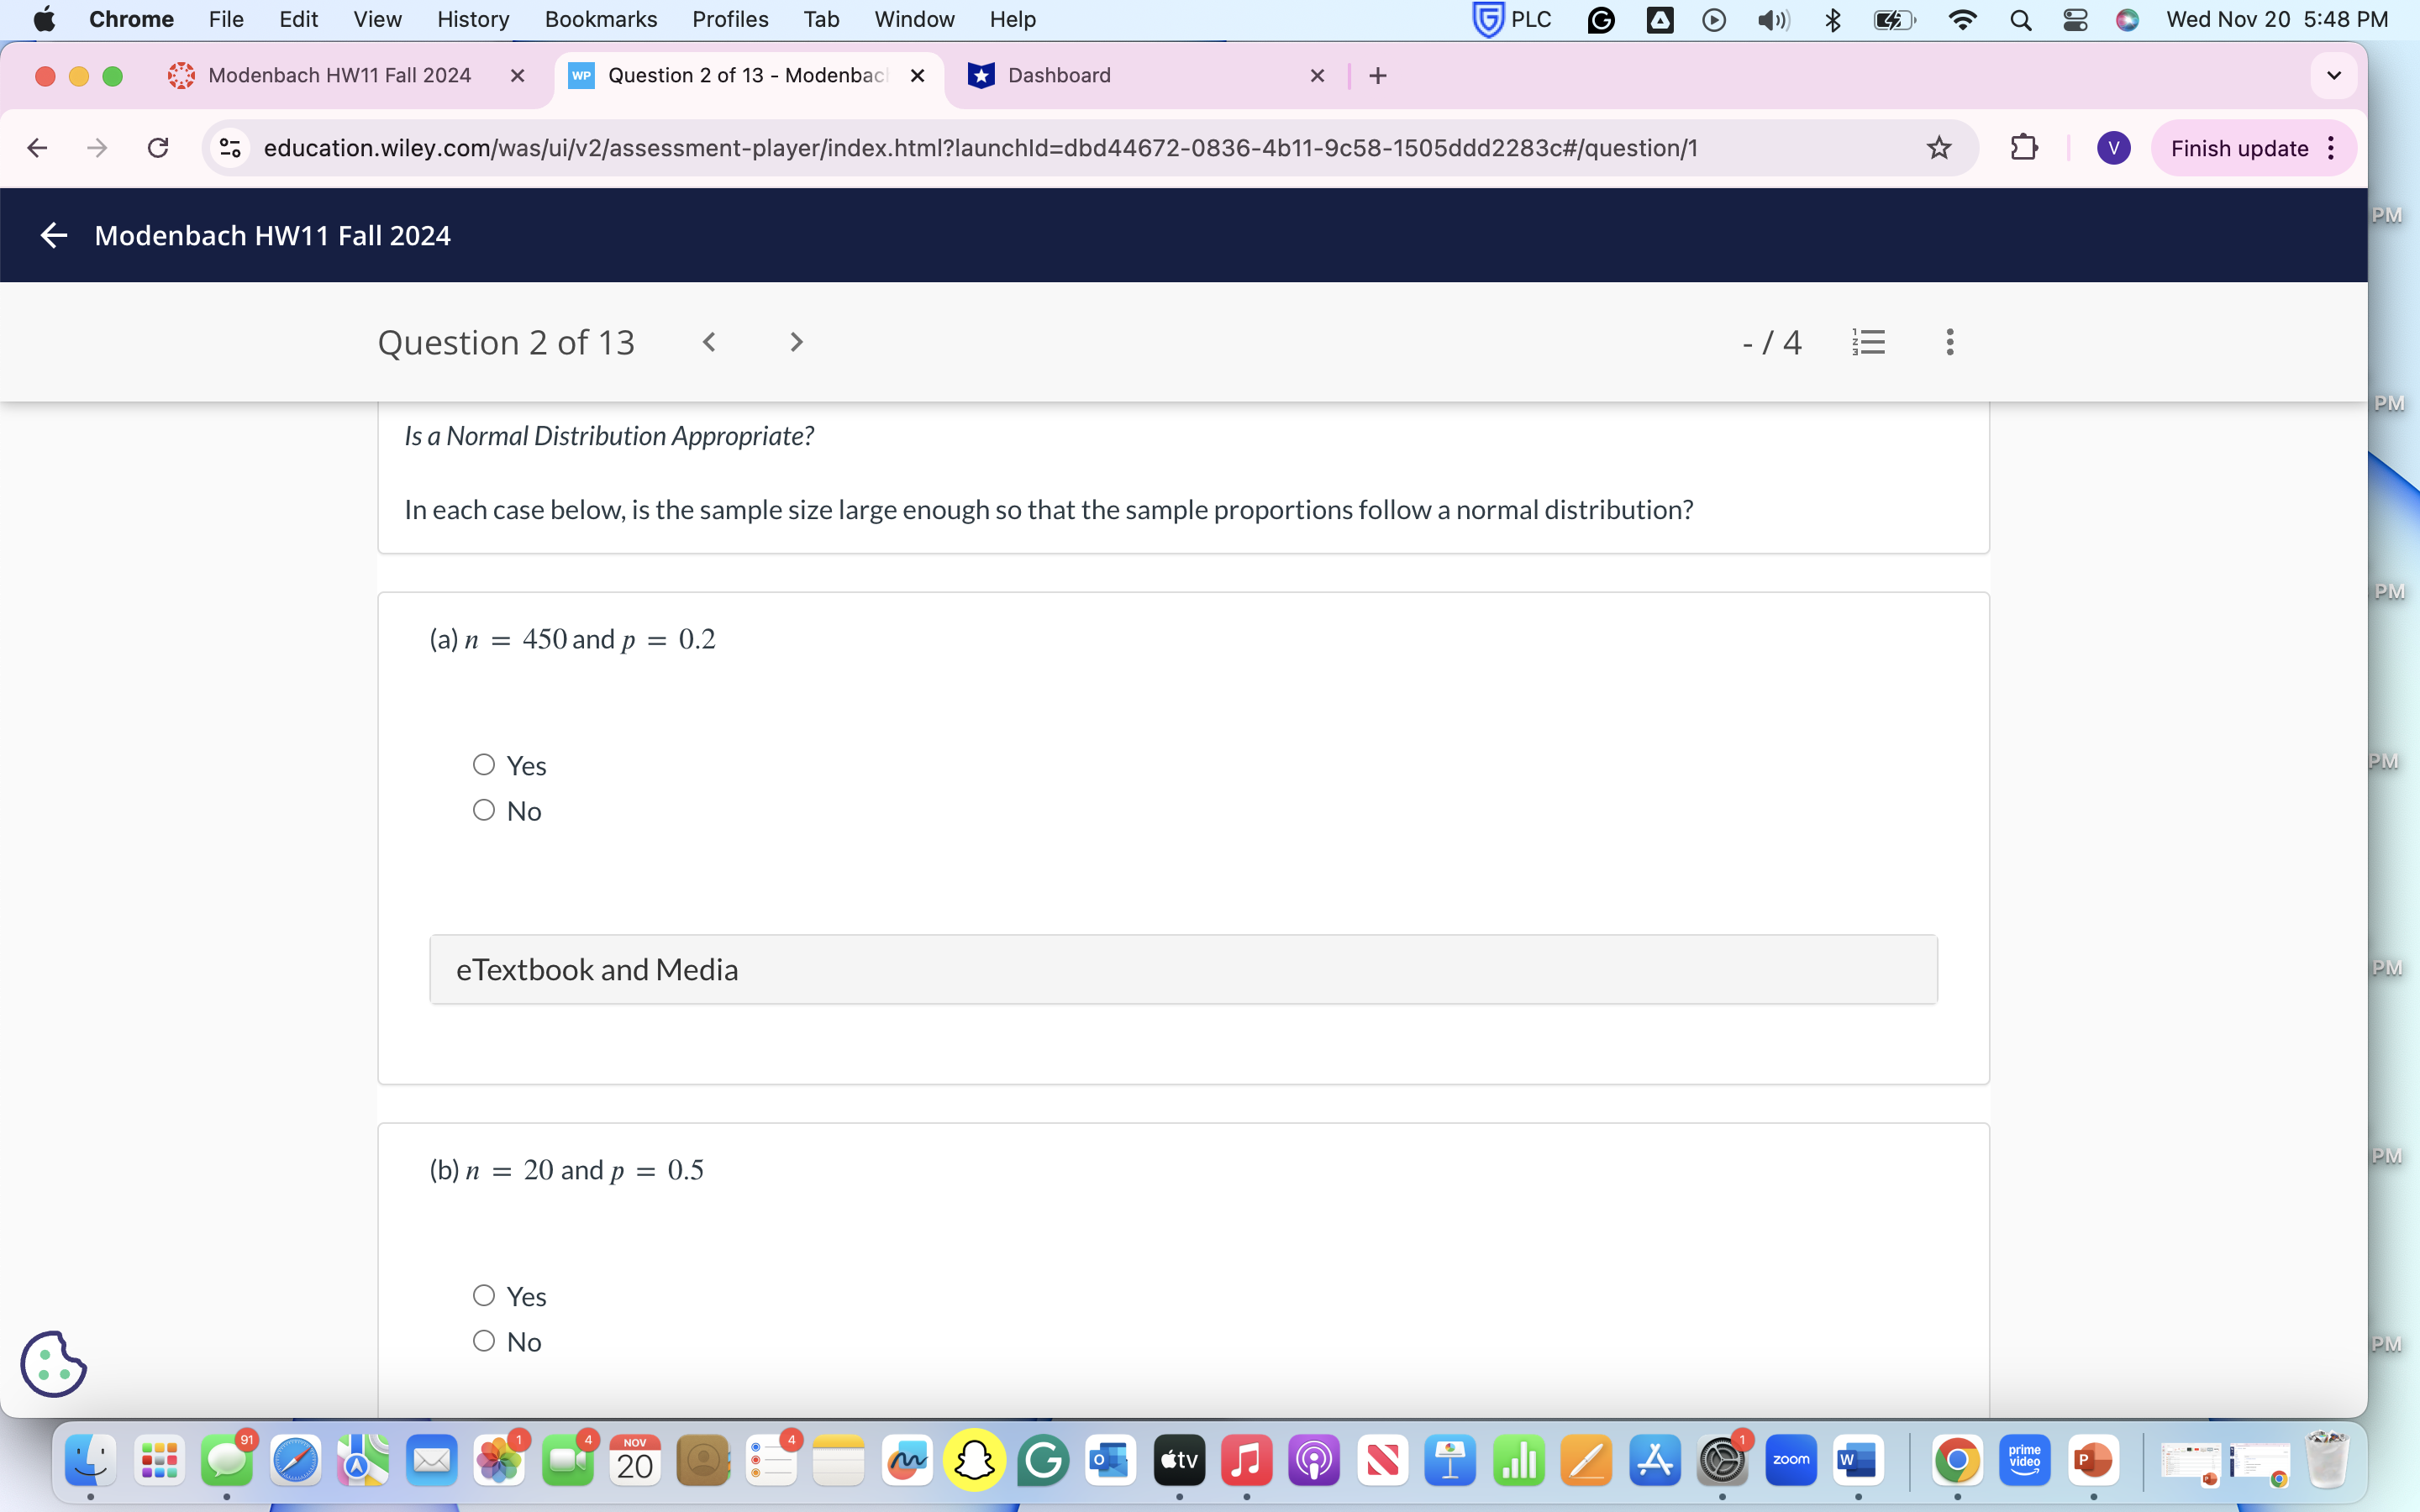
Task: Go back using the Modenbach HW11 back arrow
Action: point(53,235)
